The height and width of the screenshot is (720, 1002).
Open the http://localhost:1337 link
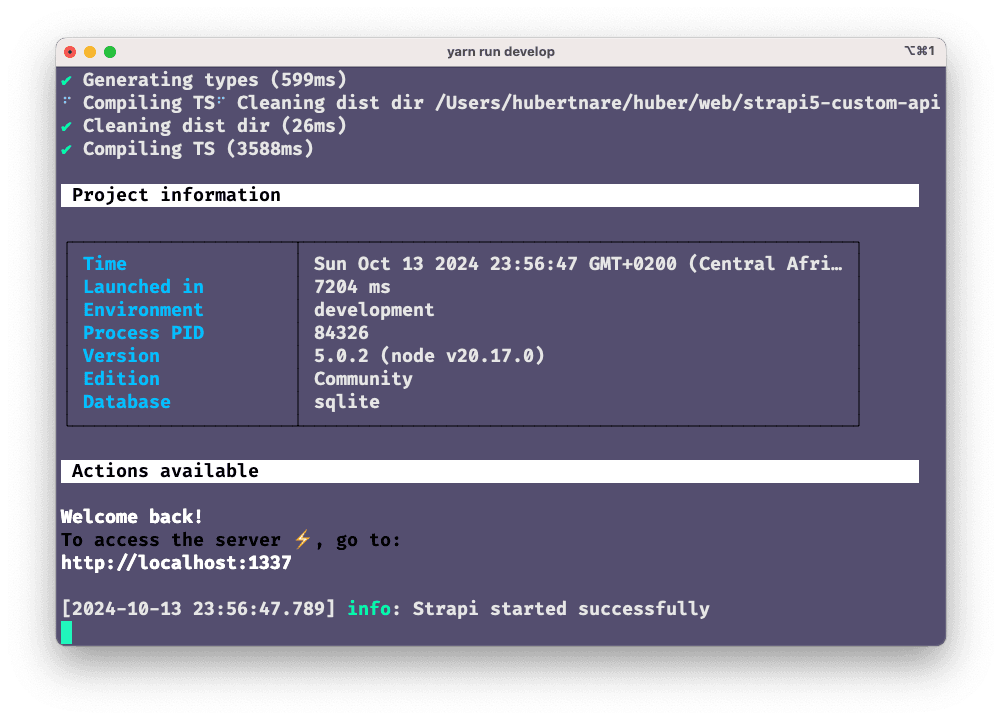176,563
